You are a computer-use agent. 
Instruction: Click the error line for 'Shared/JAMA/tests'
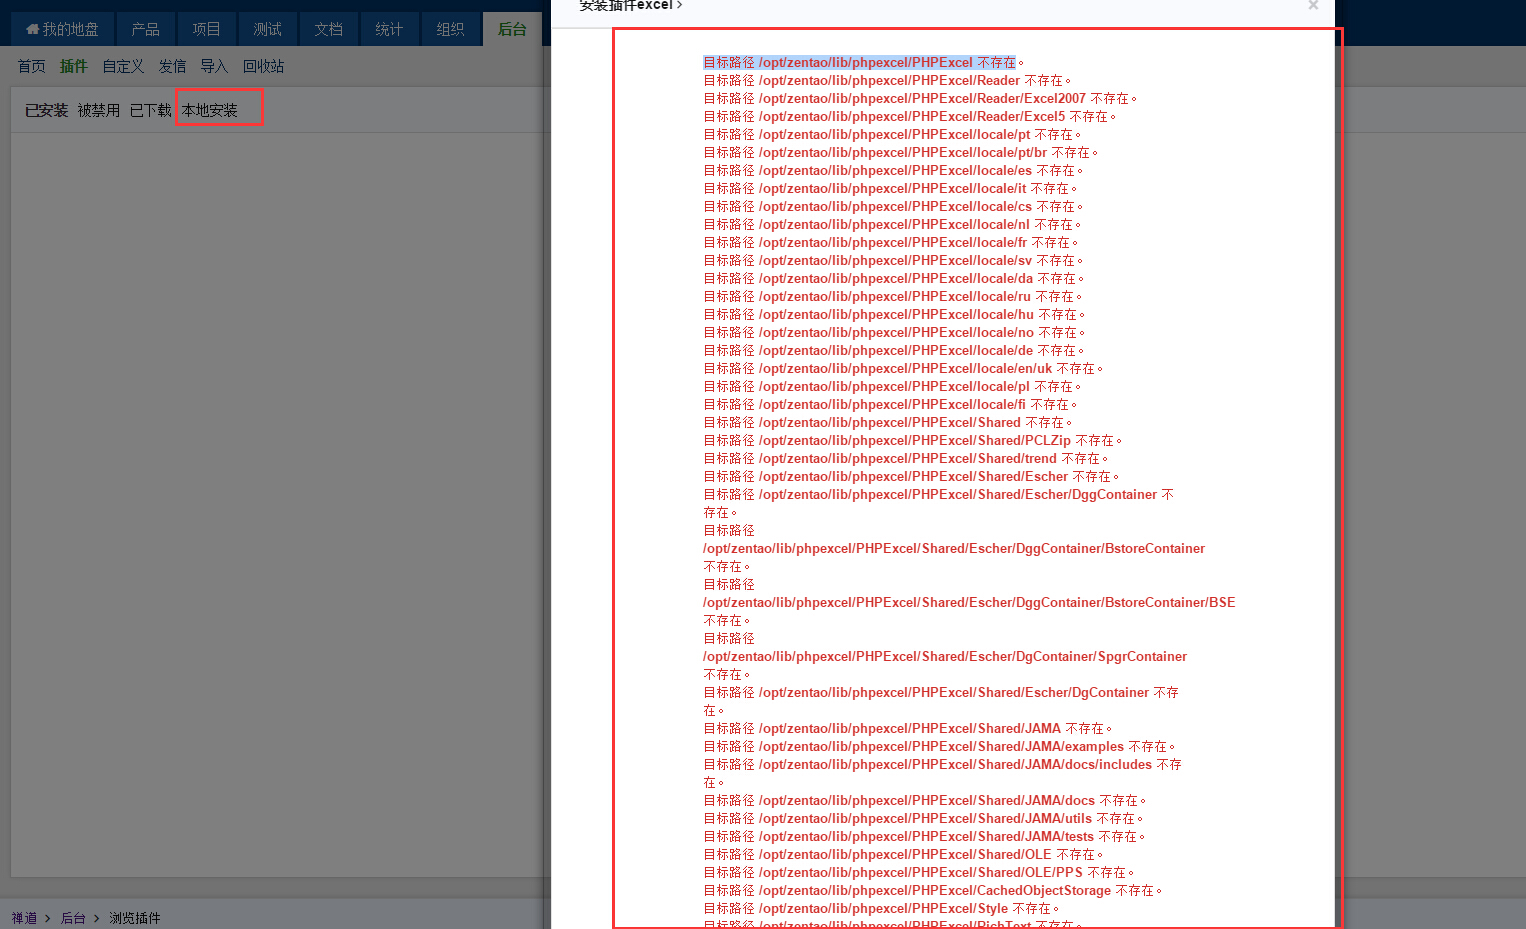pos(924,837)
